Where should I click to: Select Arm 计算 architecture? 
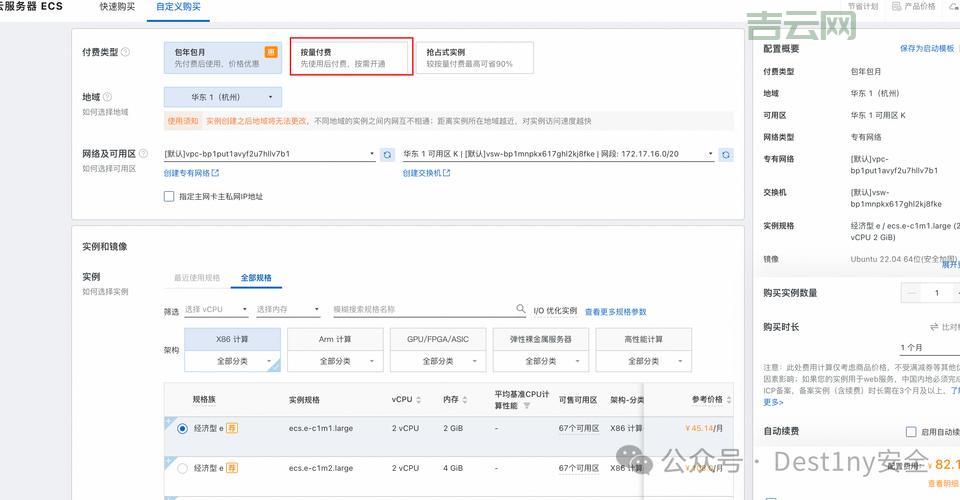(x=335, y=339)
